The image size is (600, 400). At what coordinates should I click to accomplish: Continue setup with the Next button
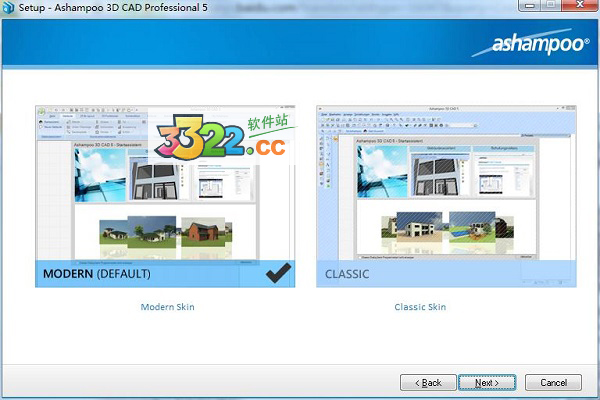(x=487, y=382)
